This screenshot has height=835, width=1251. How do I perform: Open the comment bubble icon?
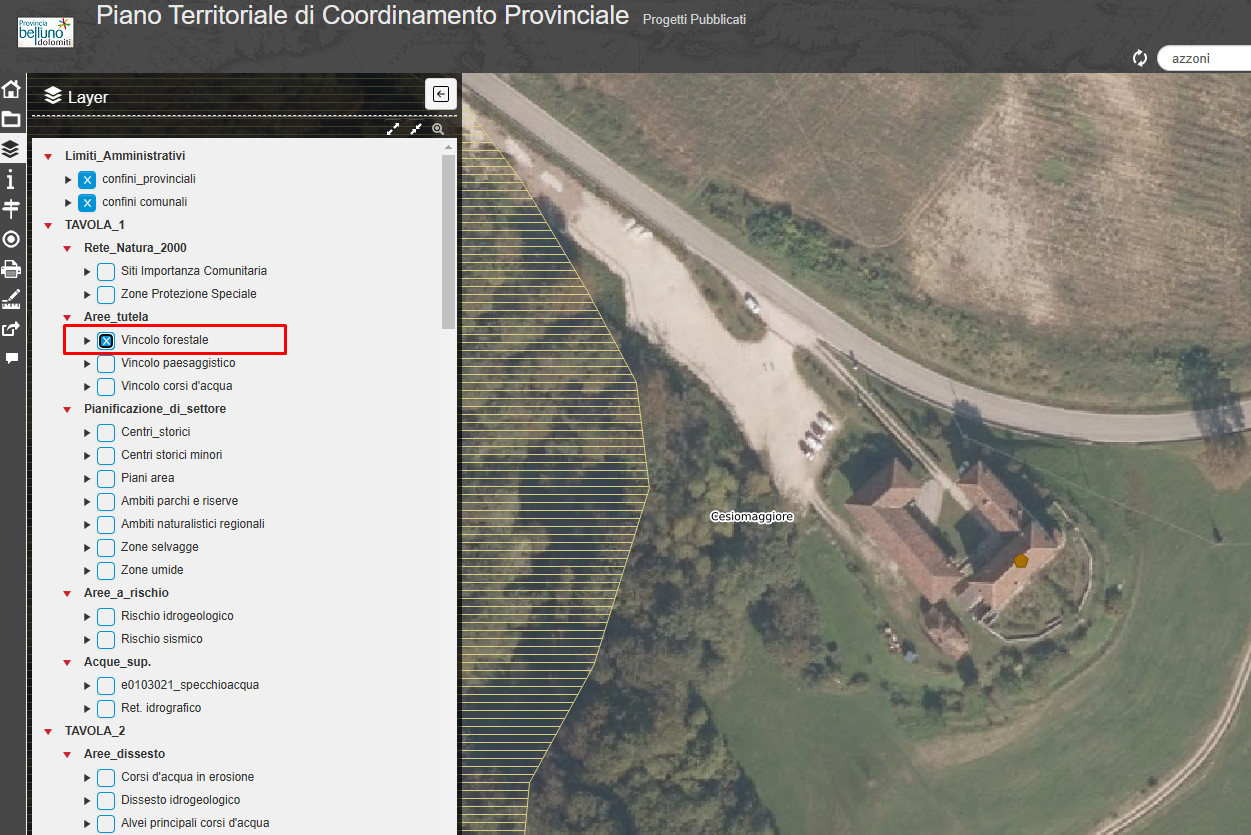click(x=11, y=358)
